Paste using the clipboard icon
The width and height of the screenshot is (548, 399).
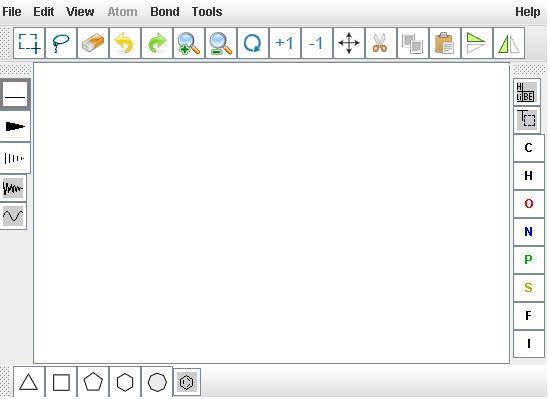click(445, 43)
